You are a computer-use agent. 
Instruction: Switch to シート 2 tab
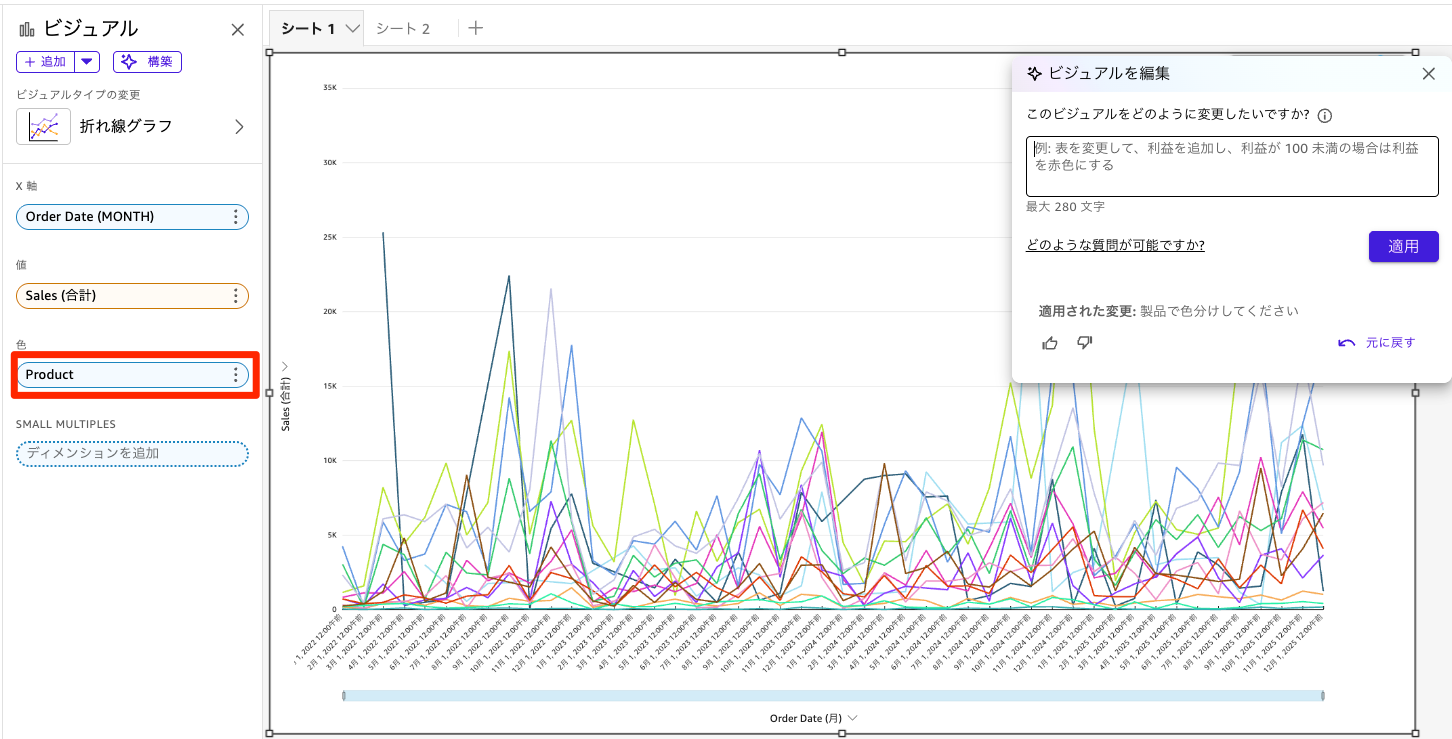pos(402,29)
